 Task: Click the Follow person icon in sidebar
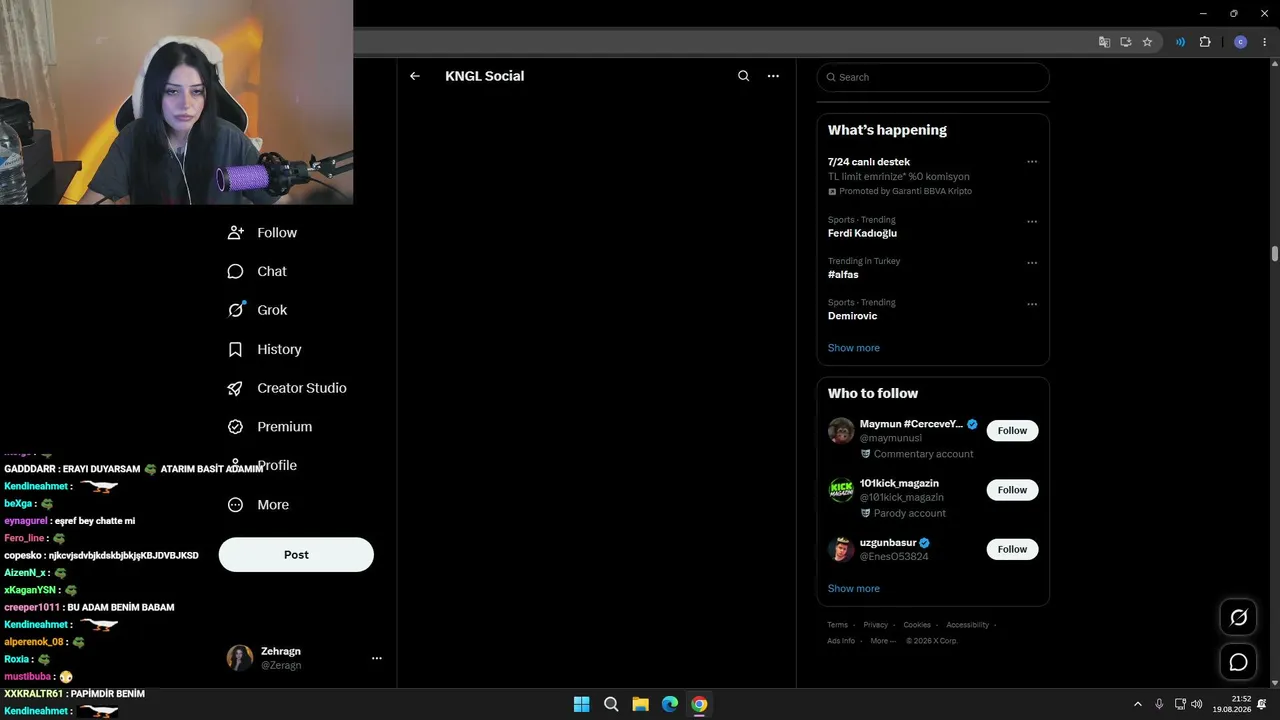235,233
